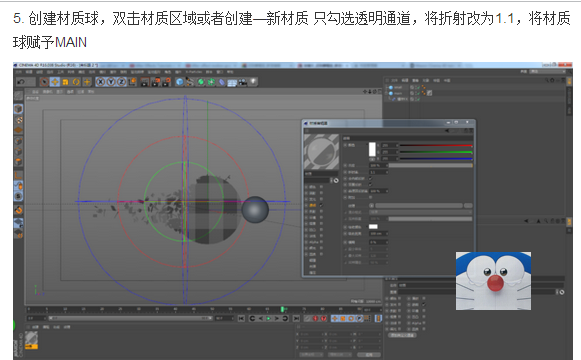Click the Undo arrow in the top toolbar
Viewport: 581px width, 360px height.
(21, 82)
